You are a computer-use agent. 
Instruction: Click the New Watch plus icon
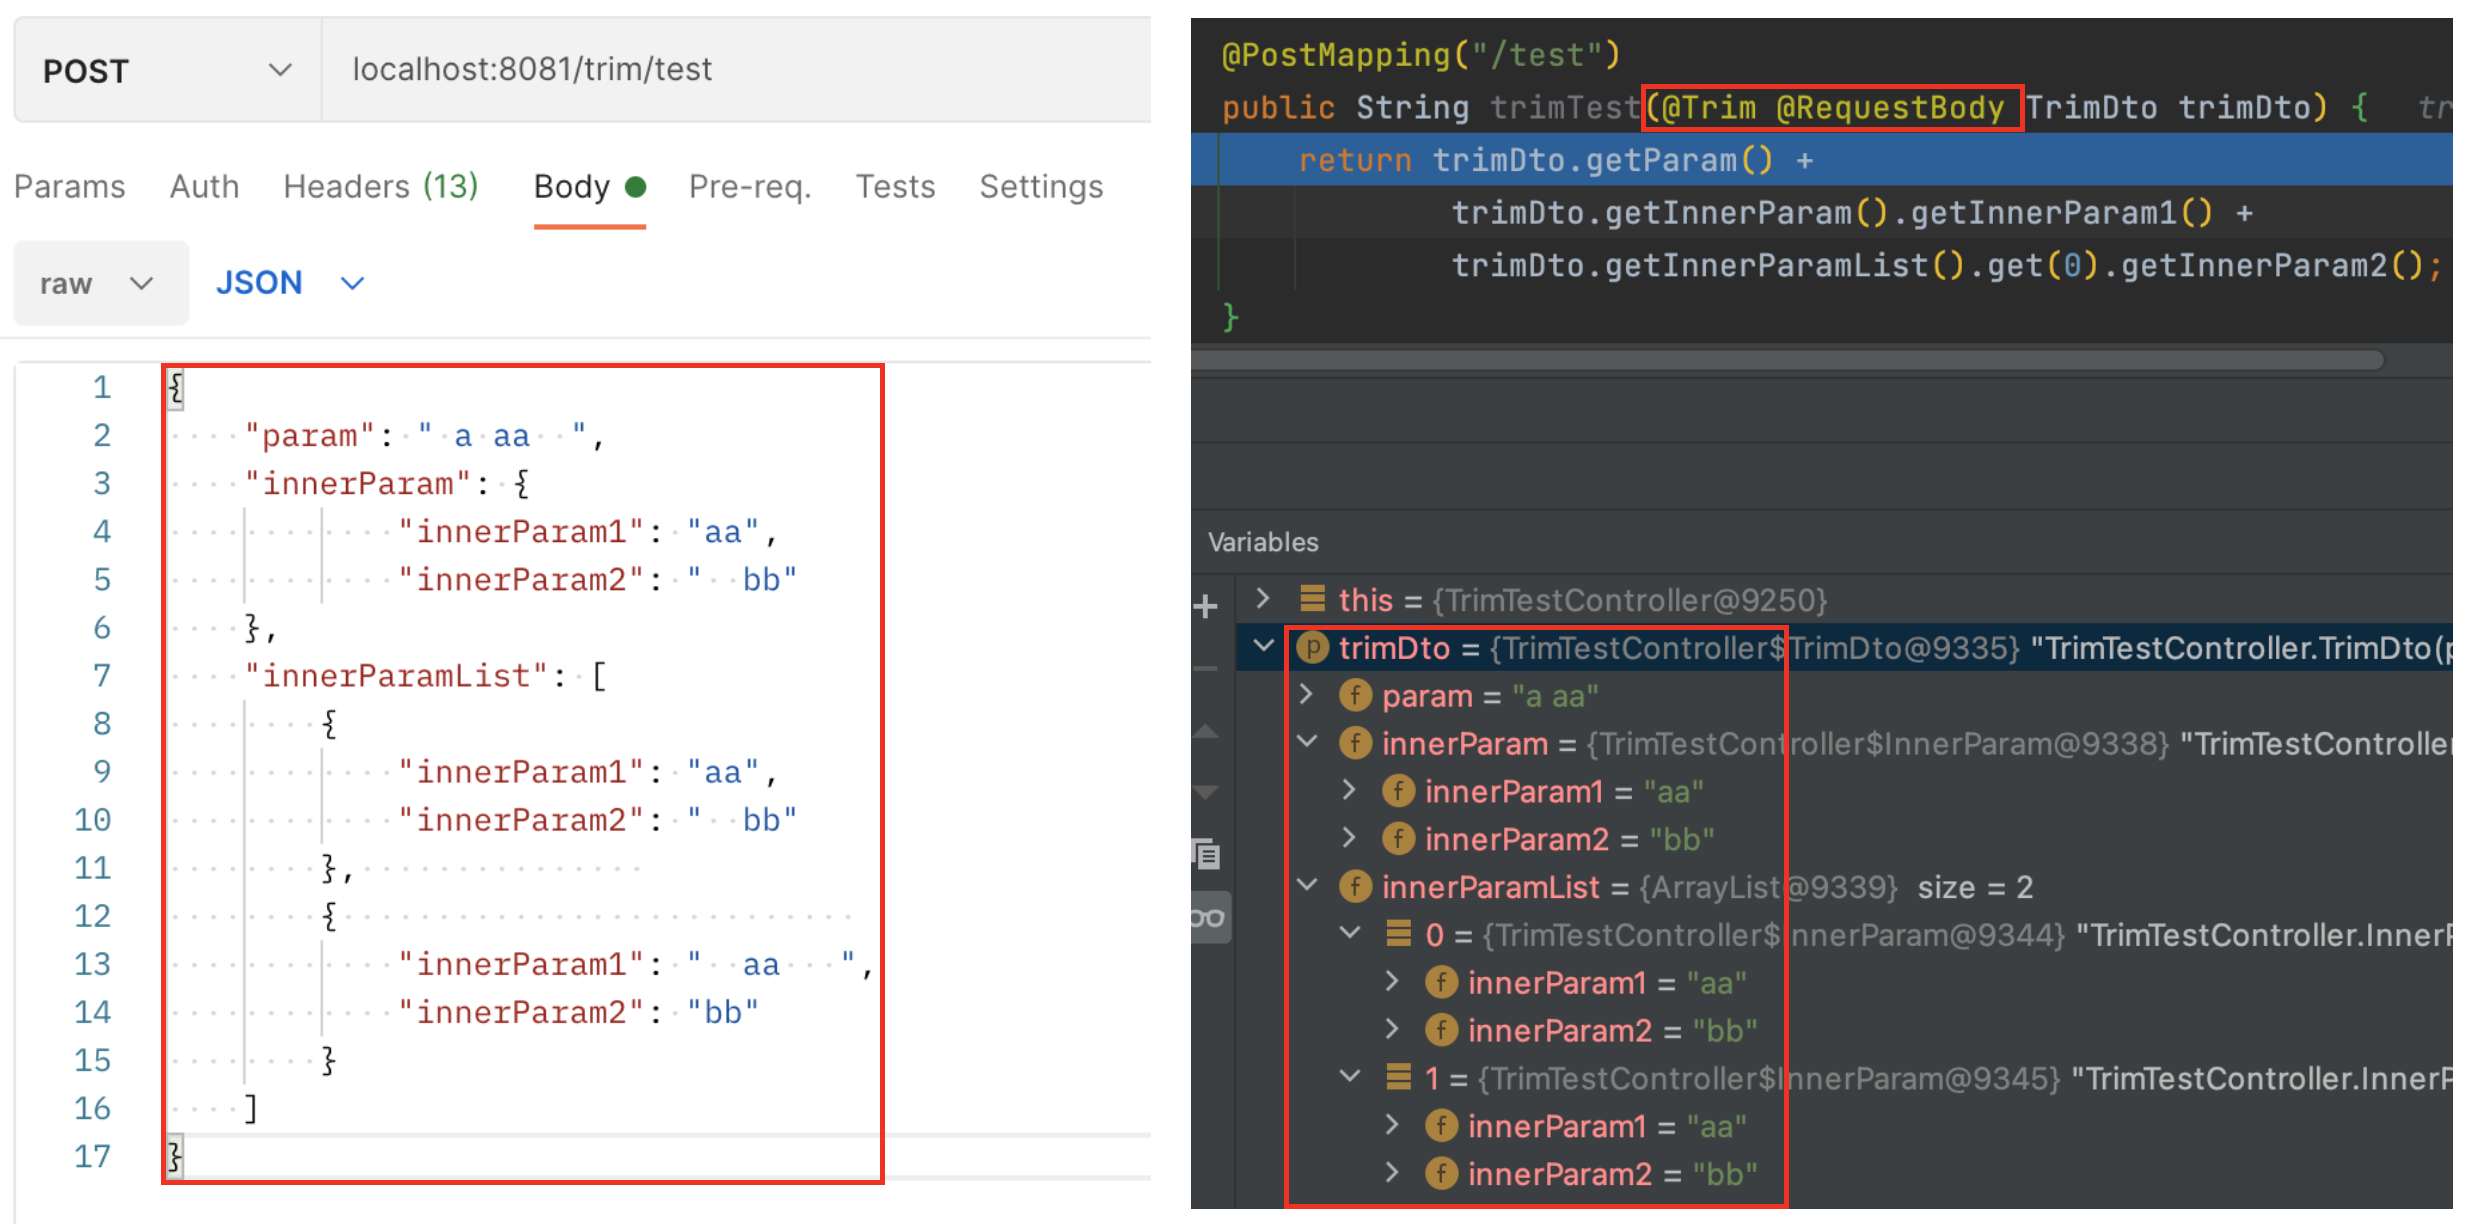click(1205, 606)
